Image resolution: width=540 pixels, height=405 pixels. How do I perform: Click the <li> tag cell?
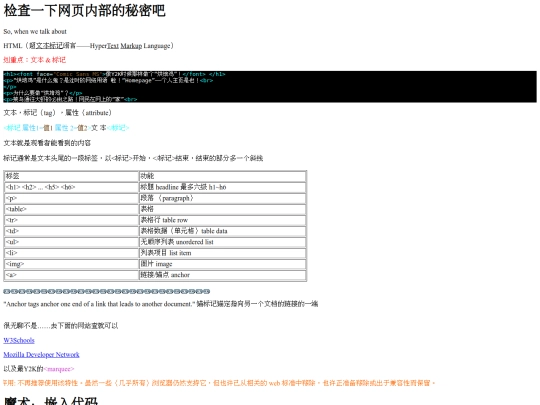point(71,253)
